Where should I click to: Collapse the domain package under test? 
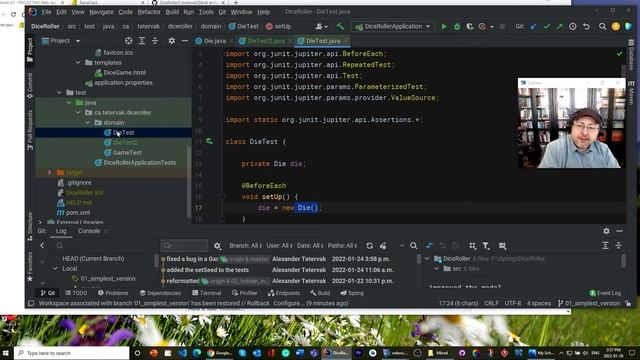(x=87, y=122)
